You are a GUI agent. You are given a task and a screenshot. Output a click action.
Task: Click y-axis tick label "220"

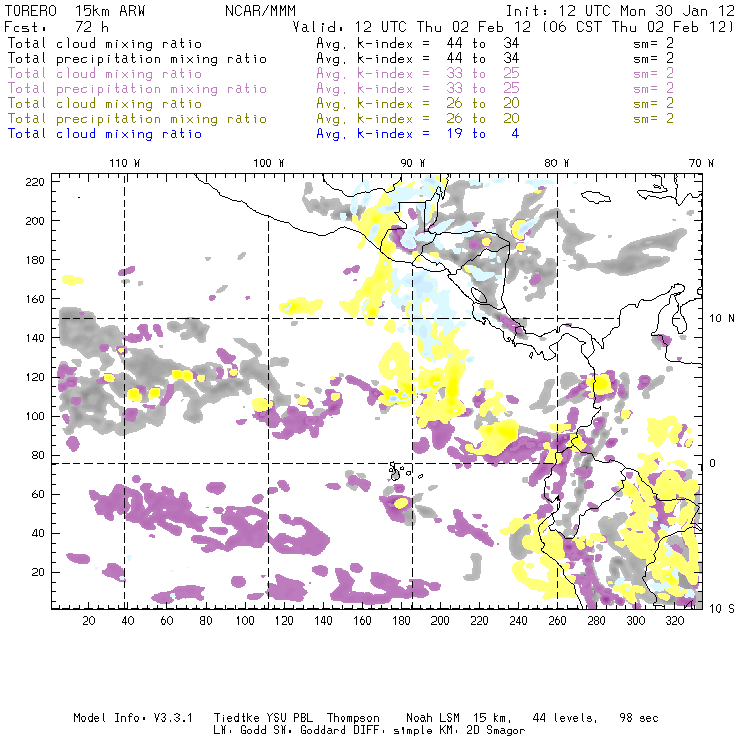tap(35, 182)
